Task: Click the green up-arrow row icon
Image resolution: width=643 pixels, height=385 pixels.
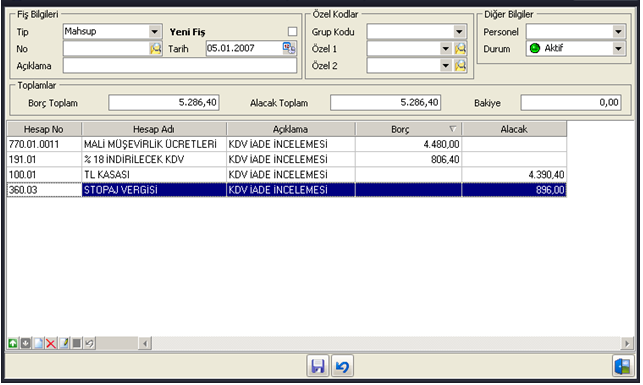Action: tap(13, 343)
